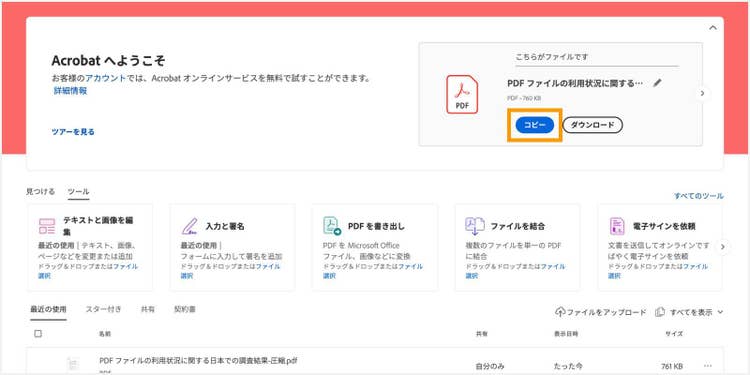Click the 入力と署名 pen icon

[x=189, y=226]
